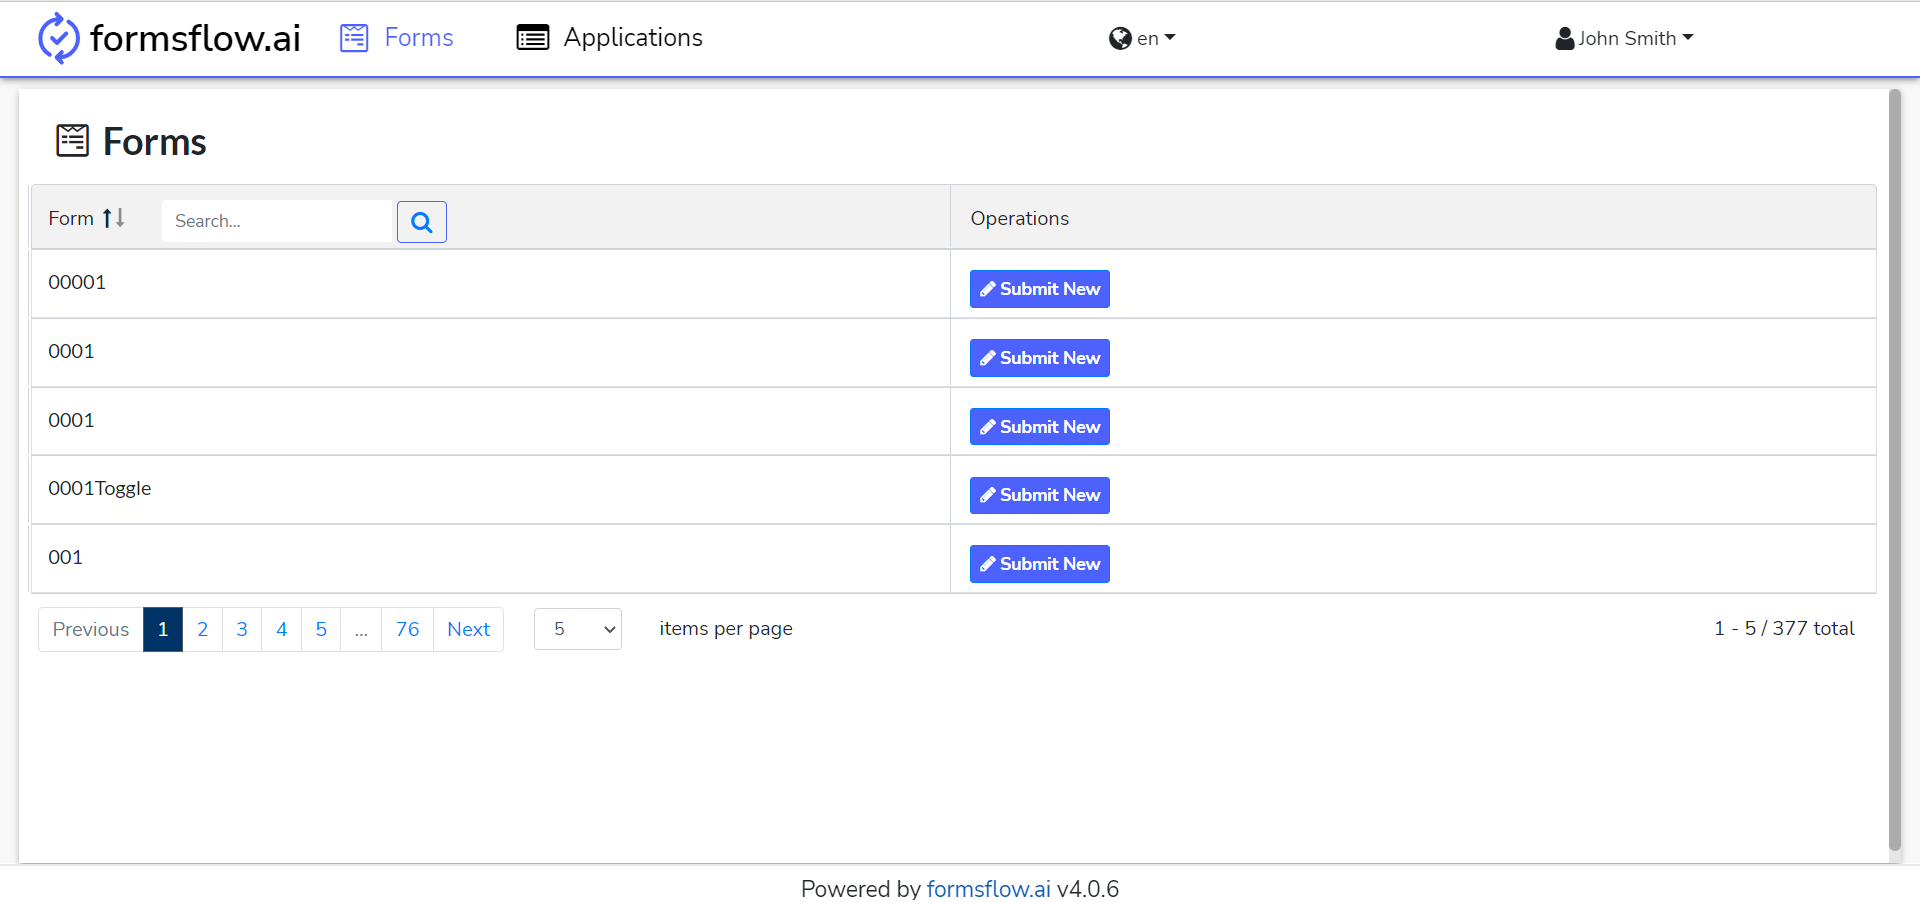This screenshot has width=1920, height=902.
Task: Select form name 00001
Action: click(x=77, y=282)
